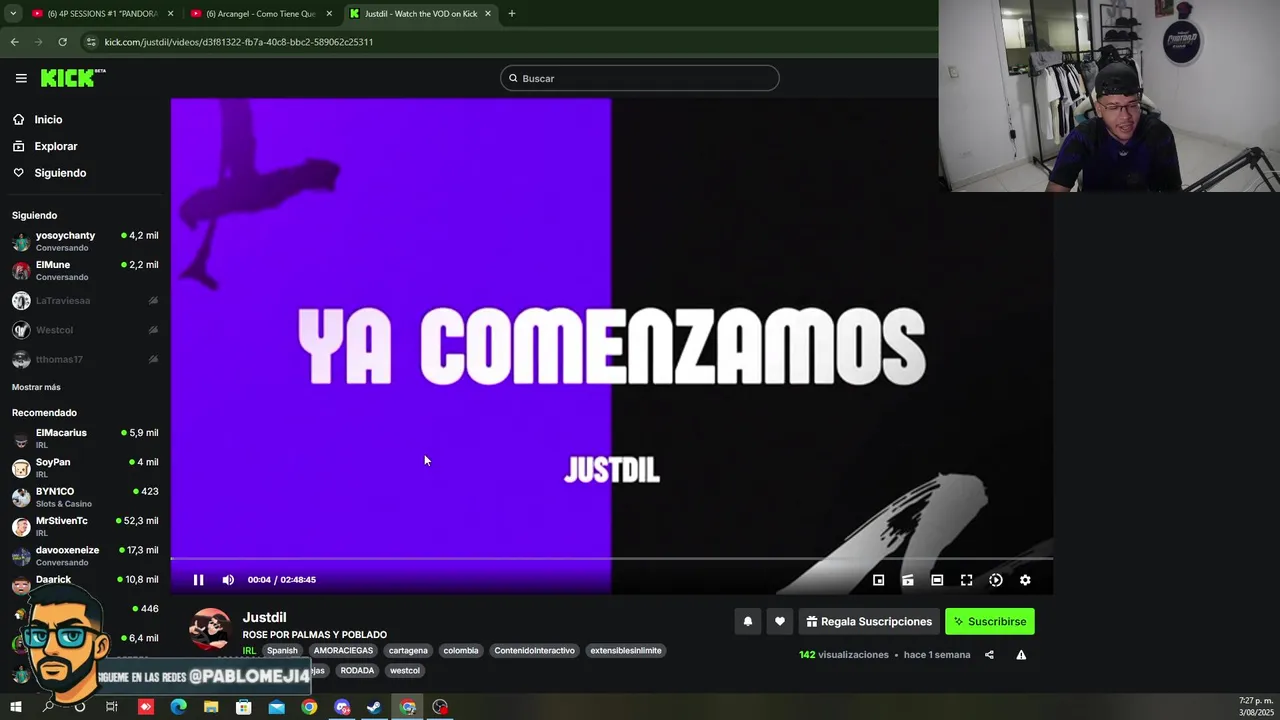
Task: Open the playback speed control
Action: [996, 580]
